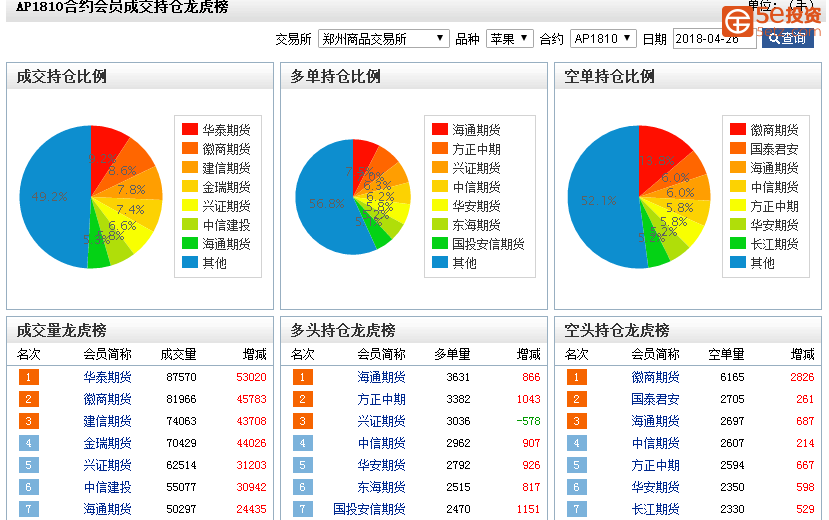Open 东海期货 link in 多头持仓龙虎榜

pos(381,487)
